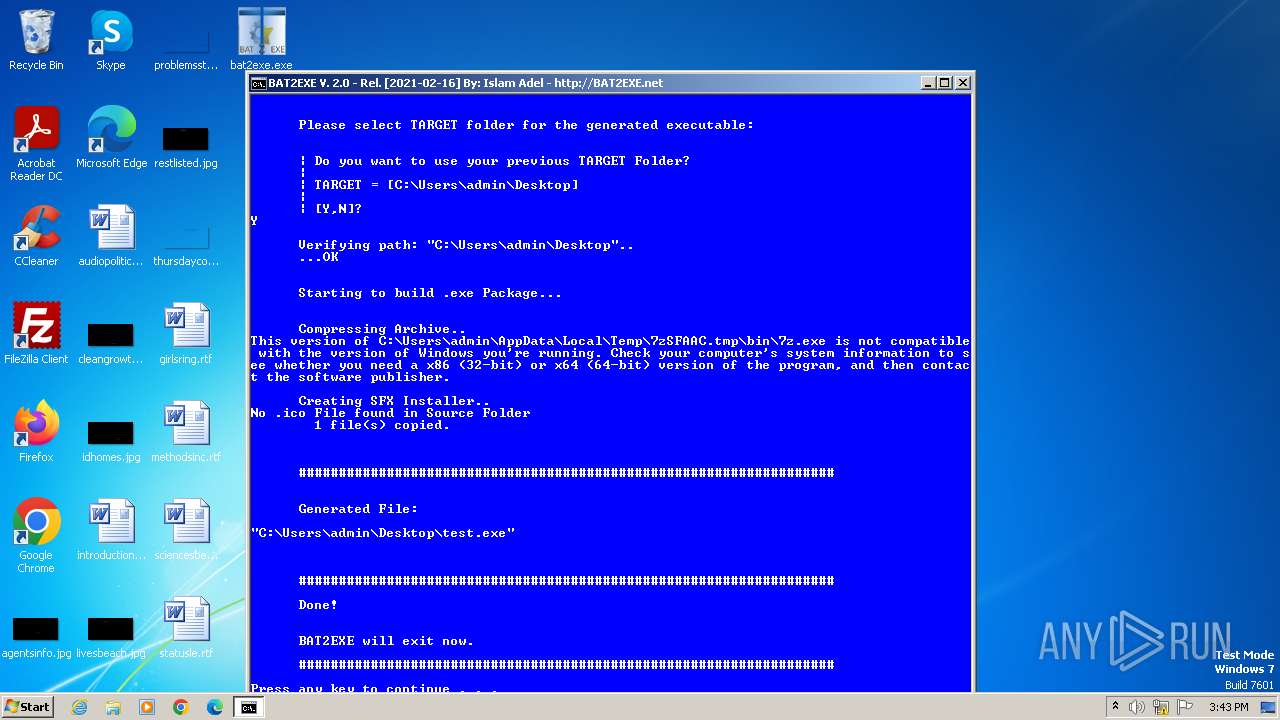Screen dimensions: 1280x720
Task: Select the bat2exe.exe desktop file
Action: point(261,40)
